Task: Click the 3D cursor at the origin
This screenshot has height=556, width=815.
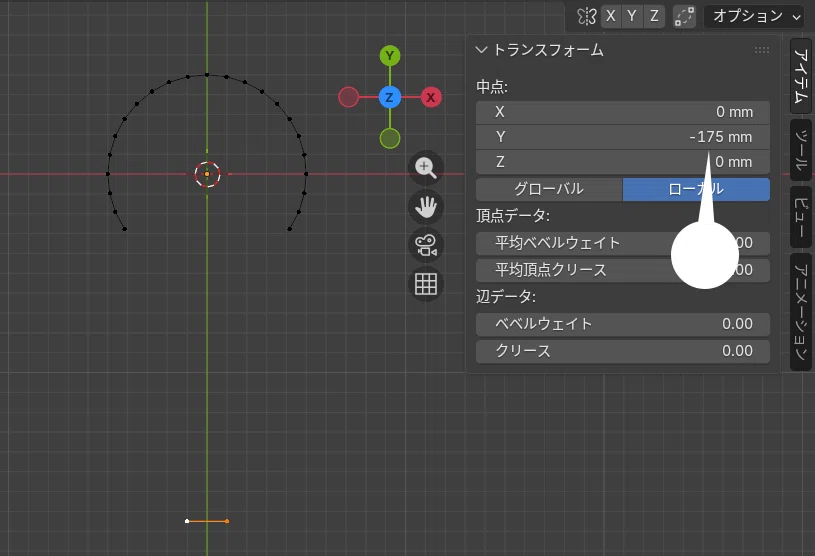Action: pos(207,174)
